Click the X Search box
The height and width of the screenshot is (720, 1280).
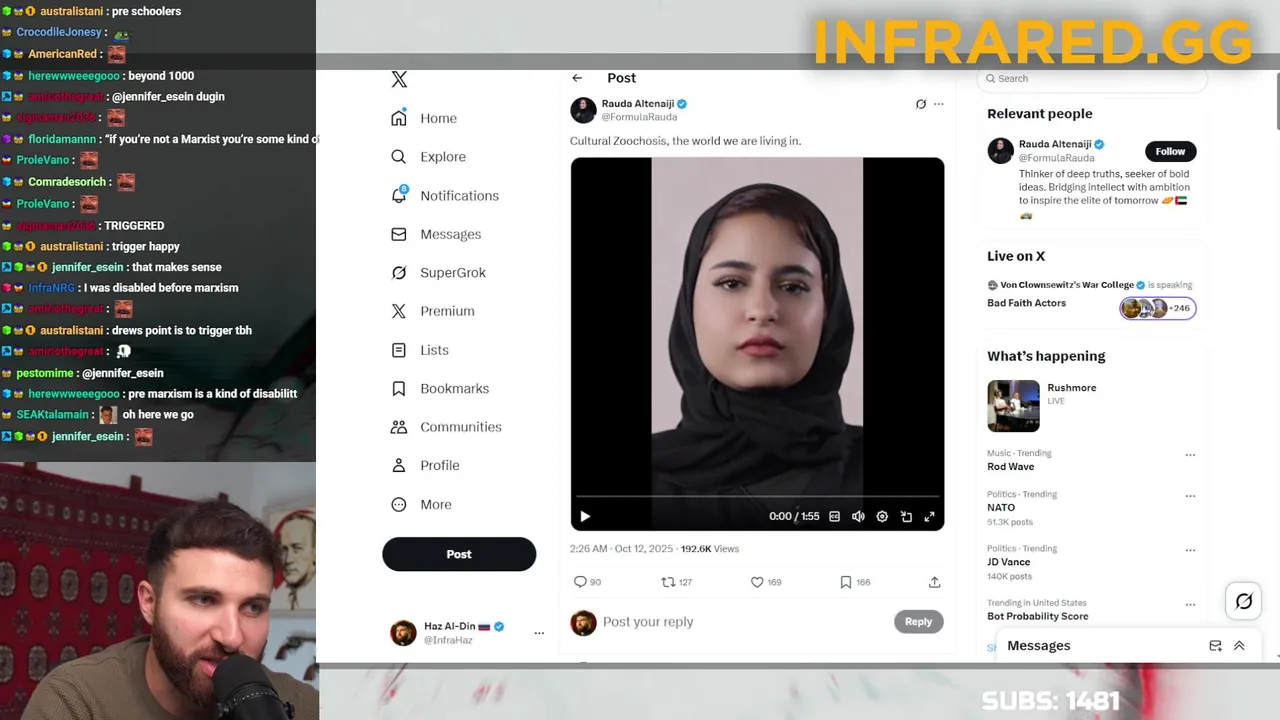[1092, 78]
